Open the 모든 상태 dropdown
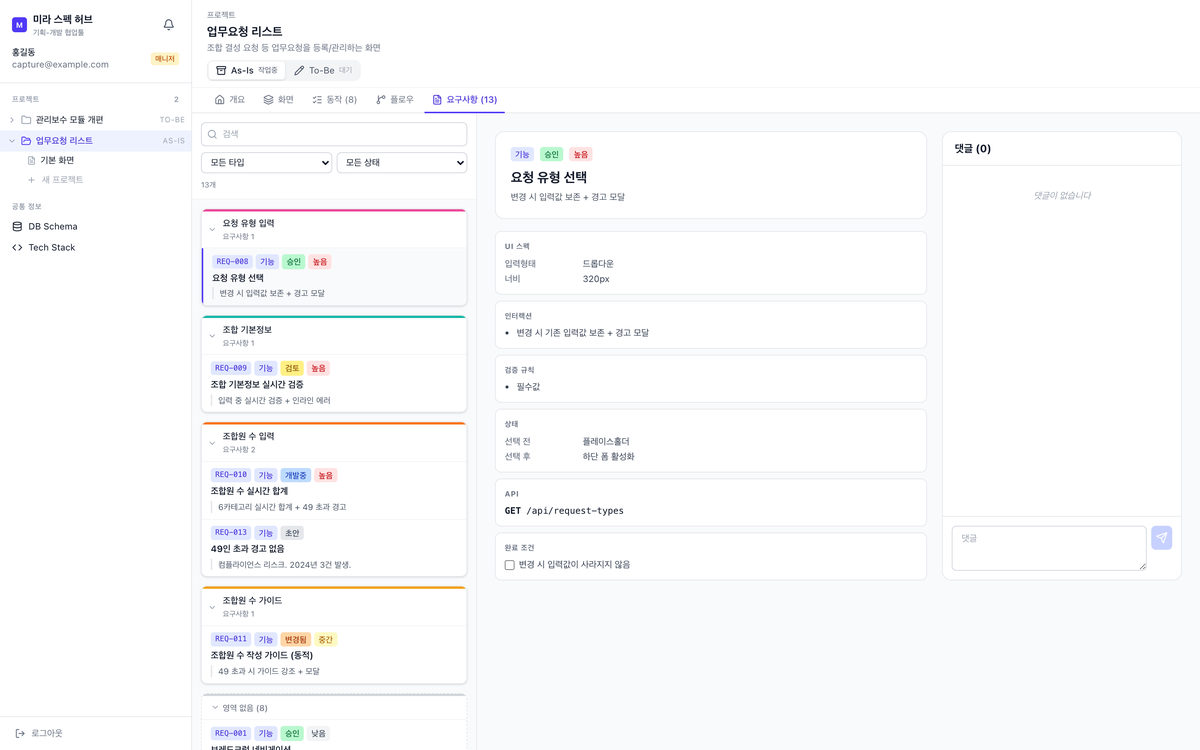 click(x=402, y=162)
